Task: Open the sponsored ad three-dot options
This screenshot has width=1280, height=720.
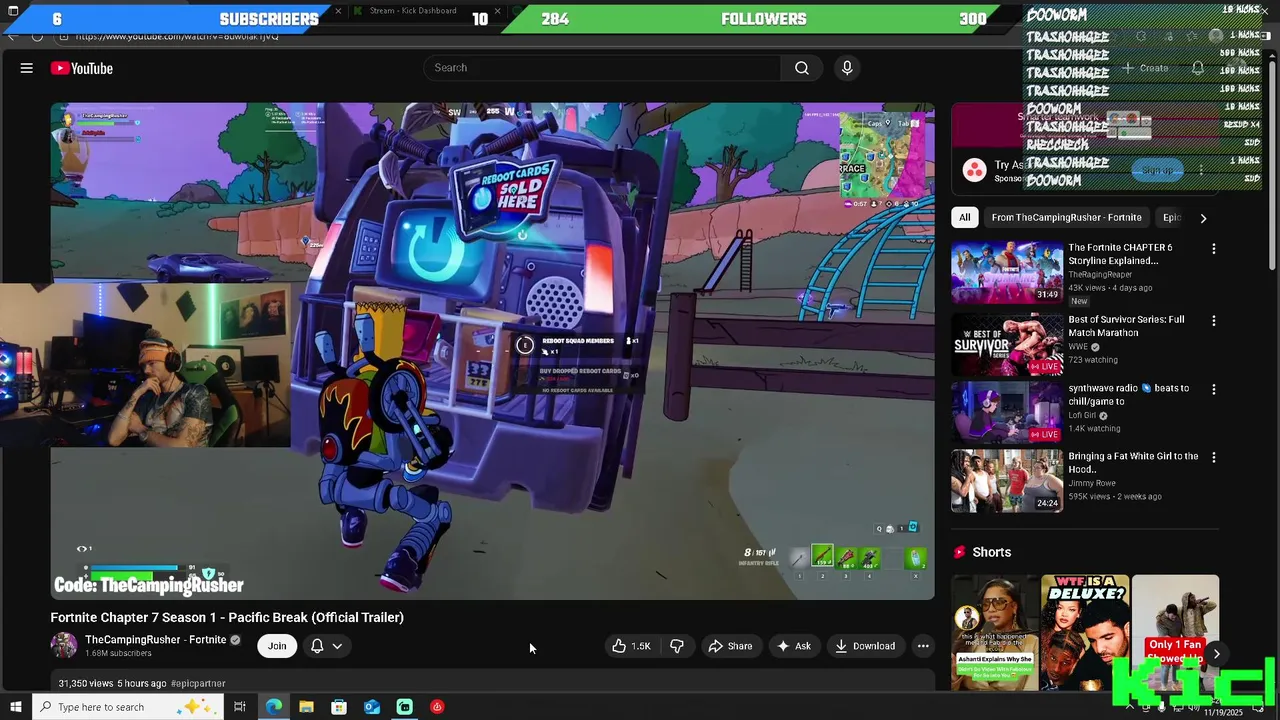Action: 1201,170
